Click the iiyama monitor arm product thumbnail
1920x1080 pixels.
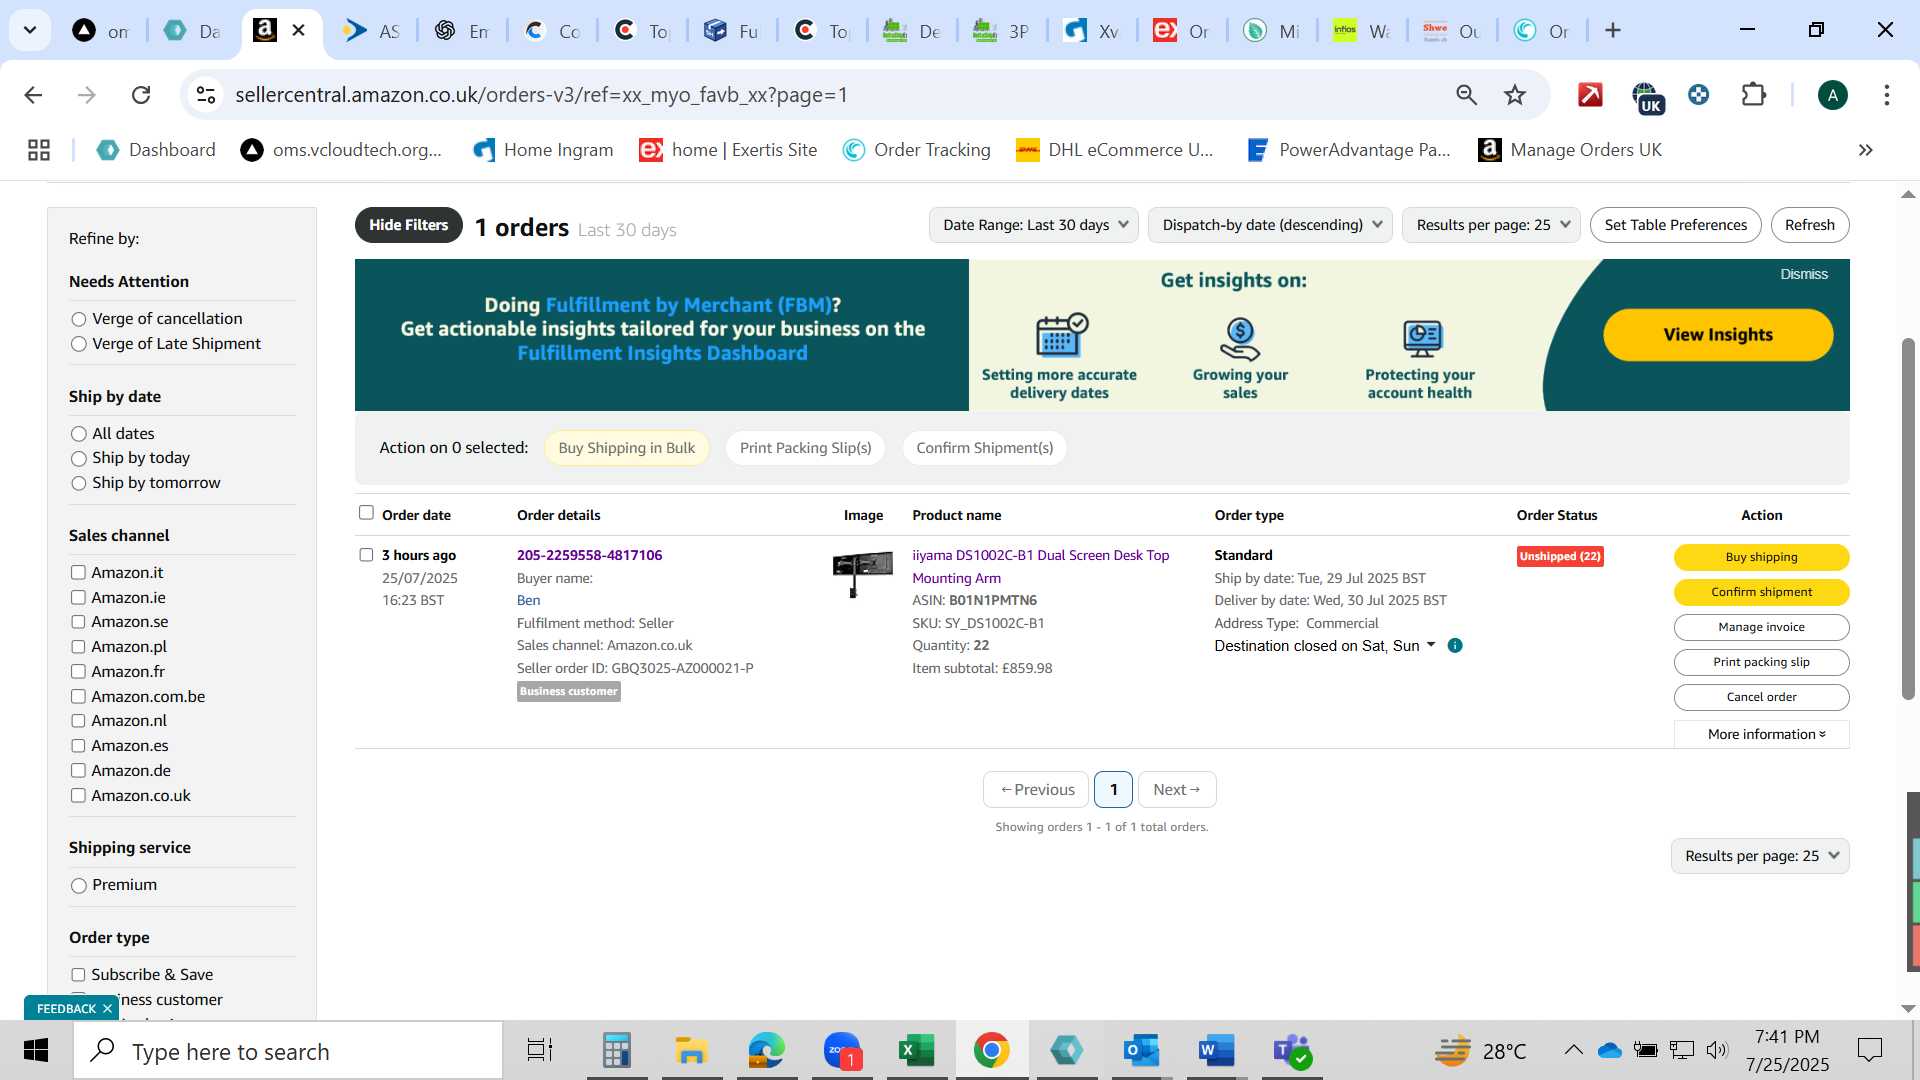pyautogui.click(x=862, y=574)
